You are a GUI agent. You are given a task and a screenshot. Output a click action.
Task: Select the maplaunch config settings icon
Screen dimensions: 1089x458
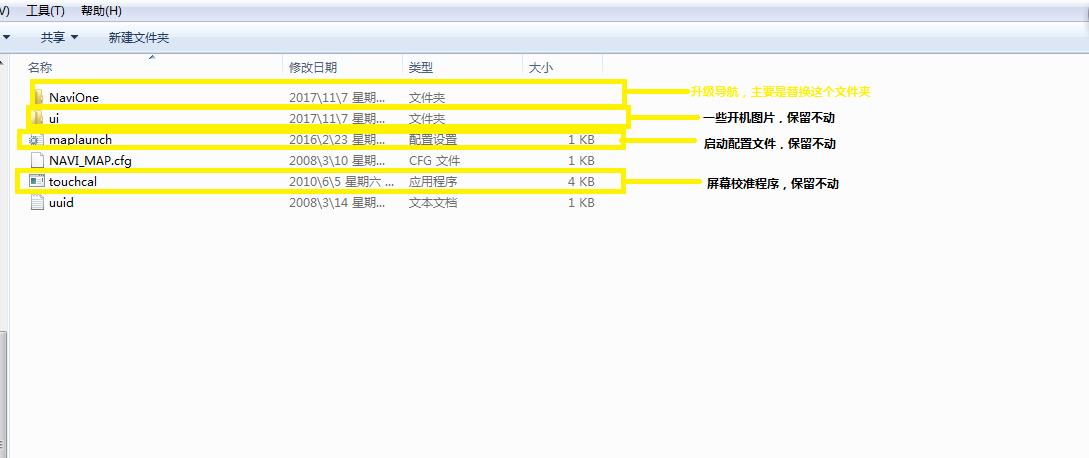[36, 140]
